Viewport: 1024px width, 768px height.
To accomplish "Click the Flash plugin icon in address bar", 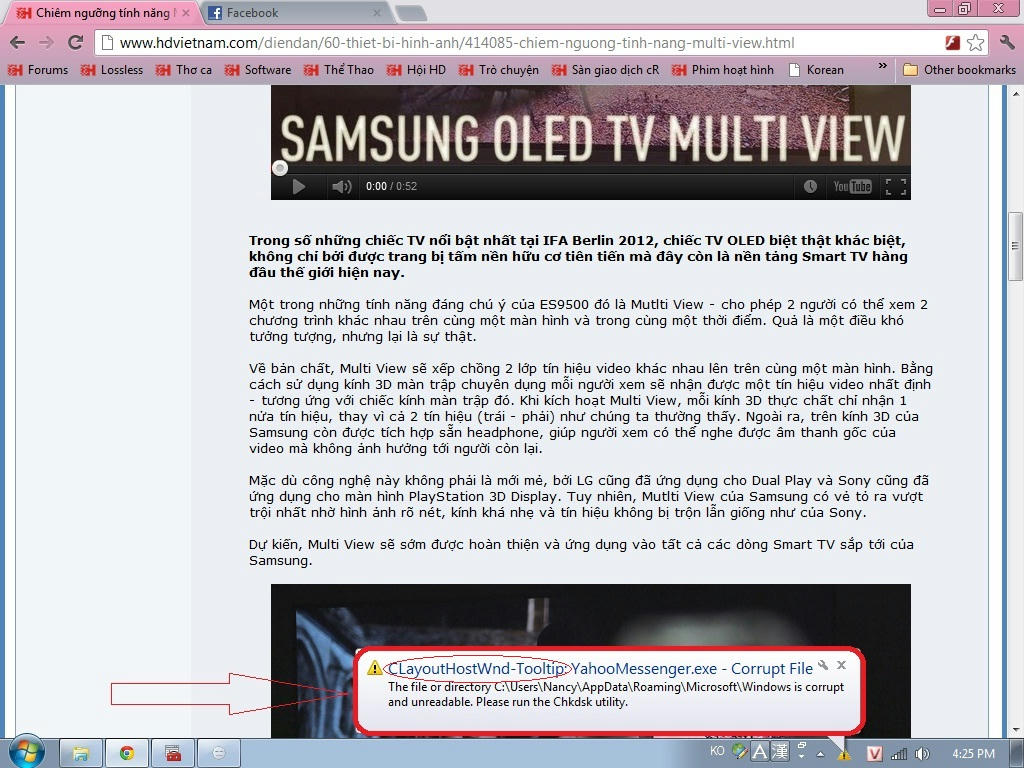I will (x=952, y=43).
